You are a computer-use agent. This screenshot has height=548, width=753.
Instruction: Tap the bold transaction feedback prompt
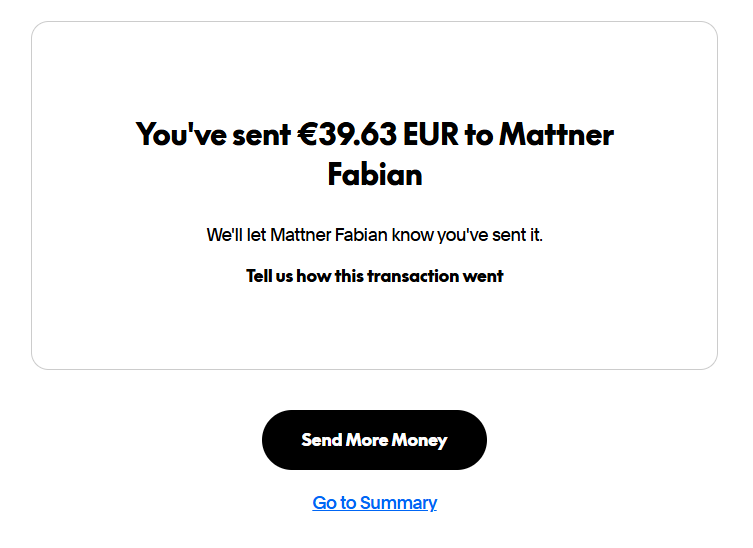point(374,276)
